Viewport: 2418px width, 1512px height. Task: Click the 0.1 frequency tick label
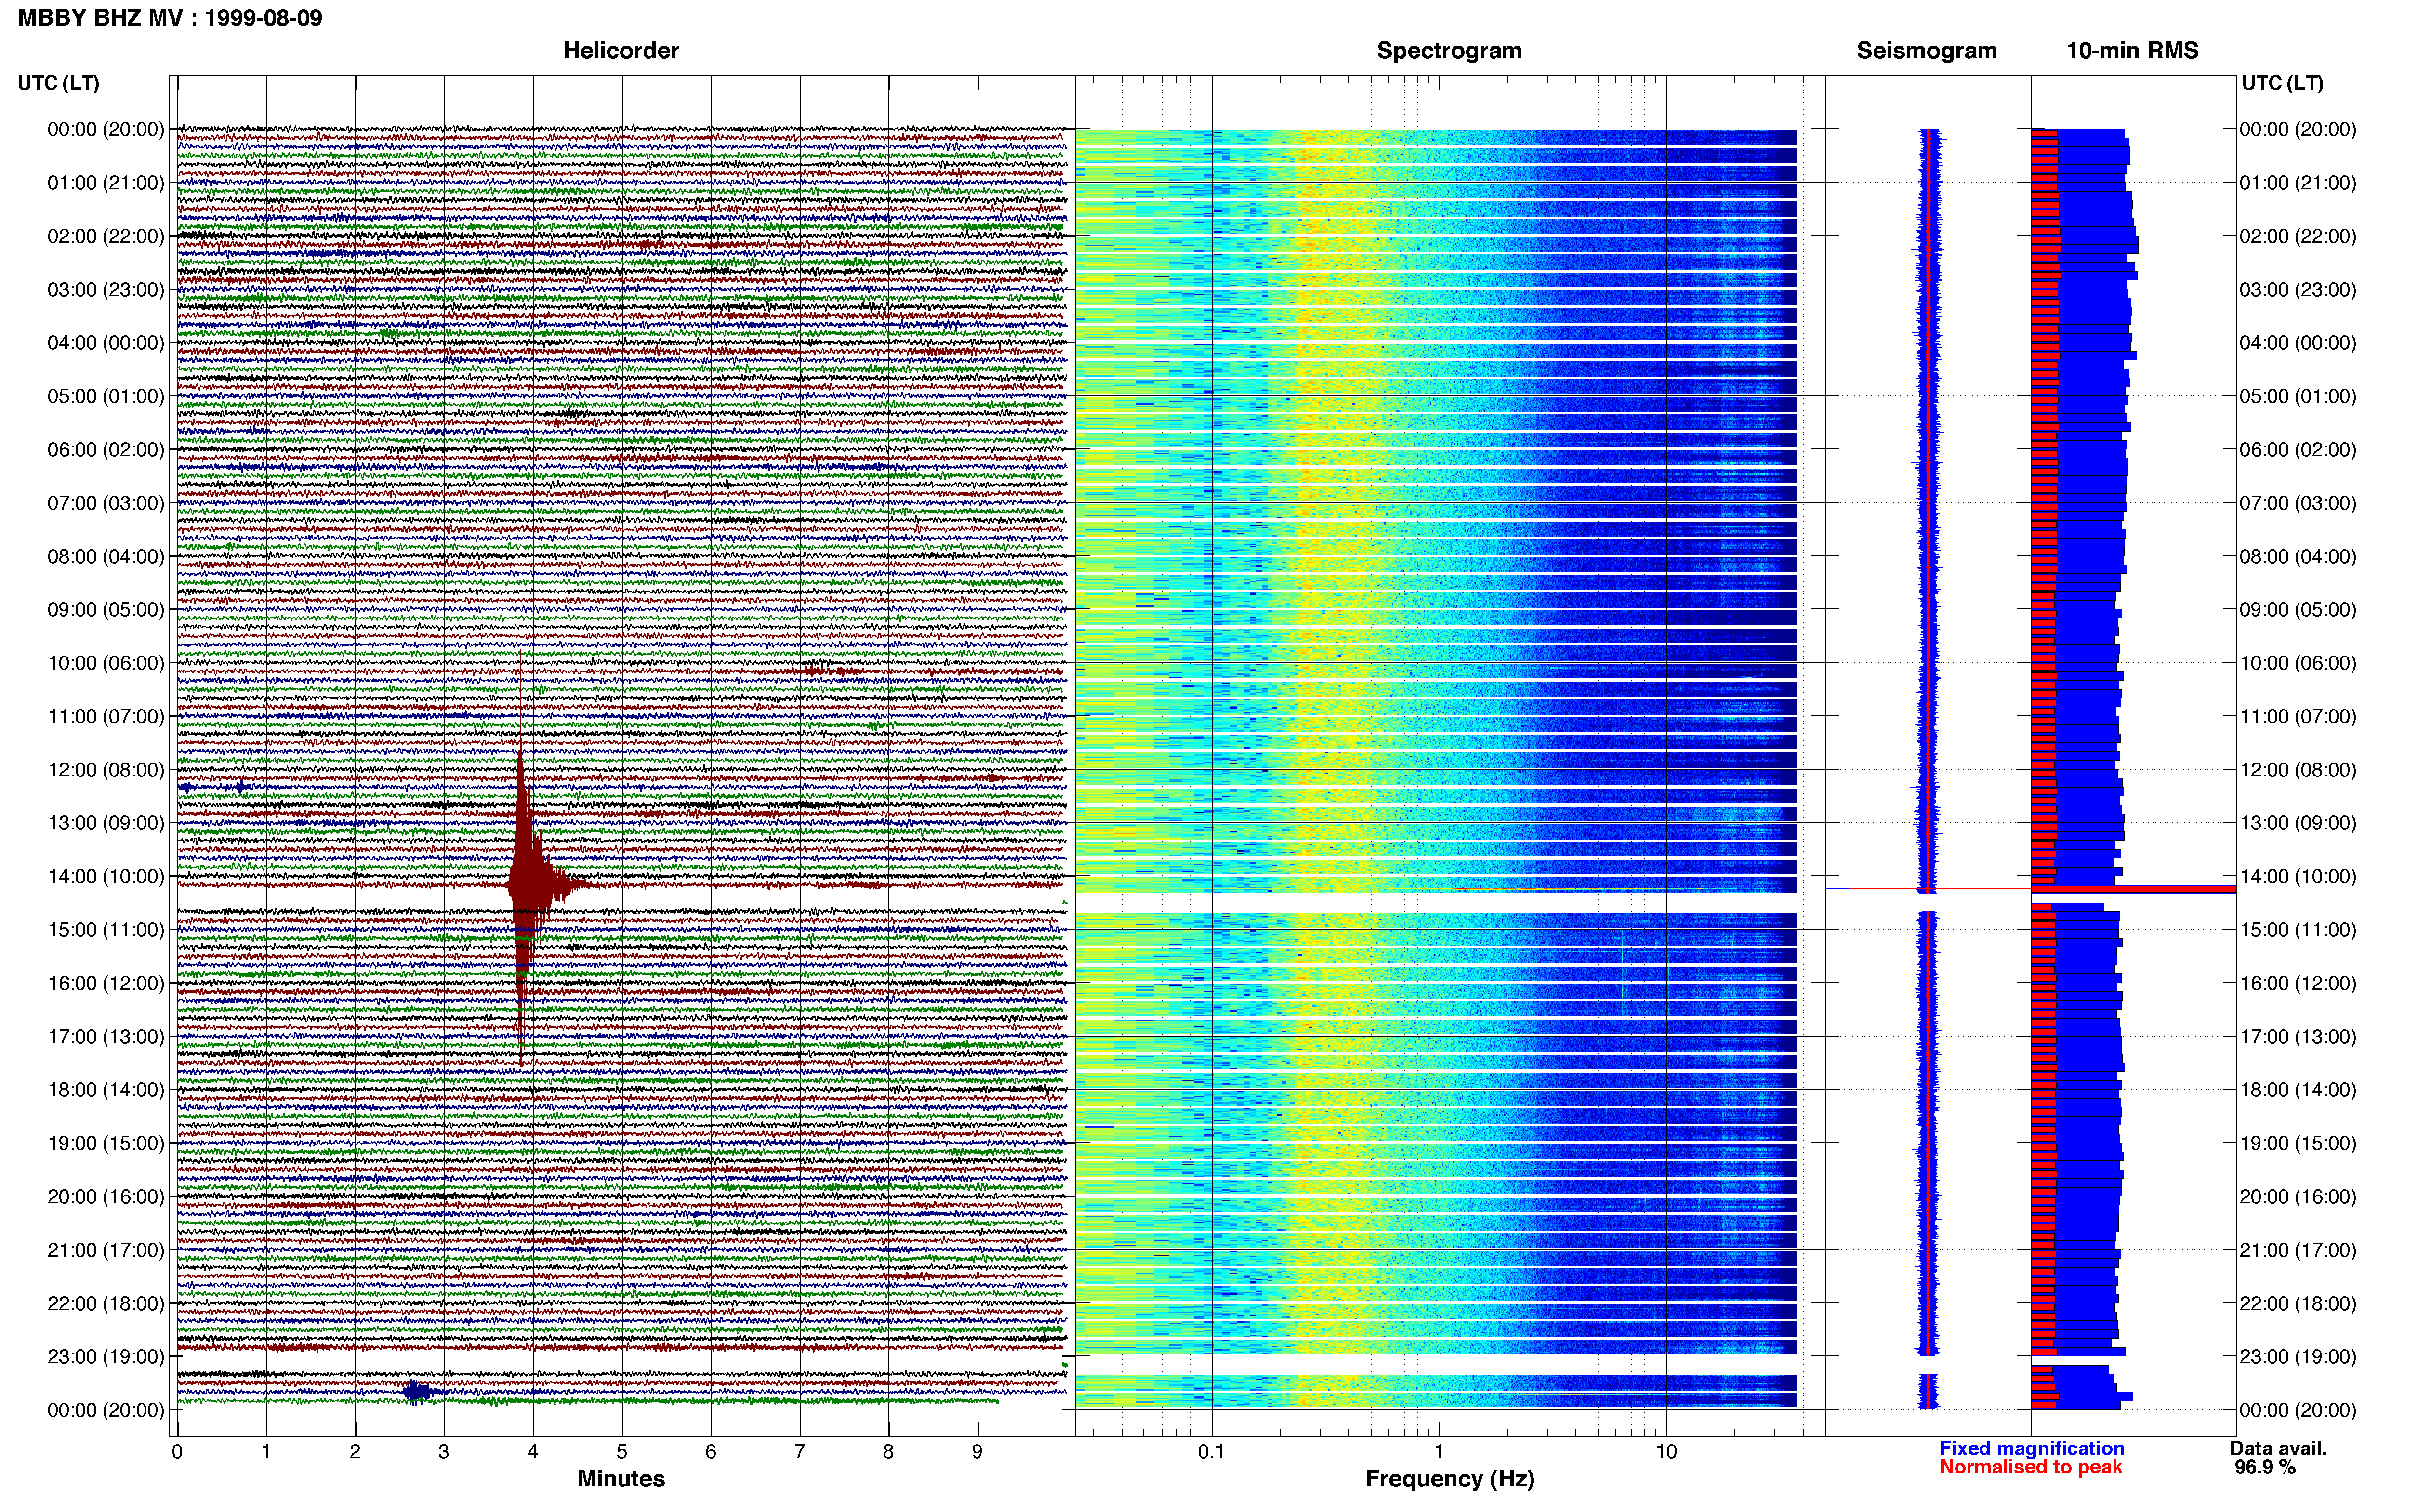pyautogui.click(x=1211, y=1452)
